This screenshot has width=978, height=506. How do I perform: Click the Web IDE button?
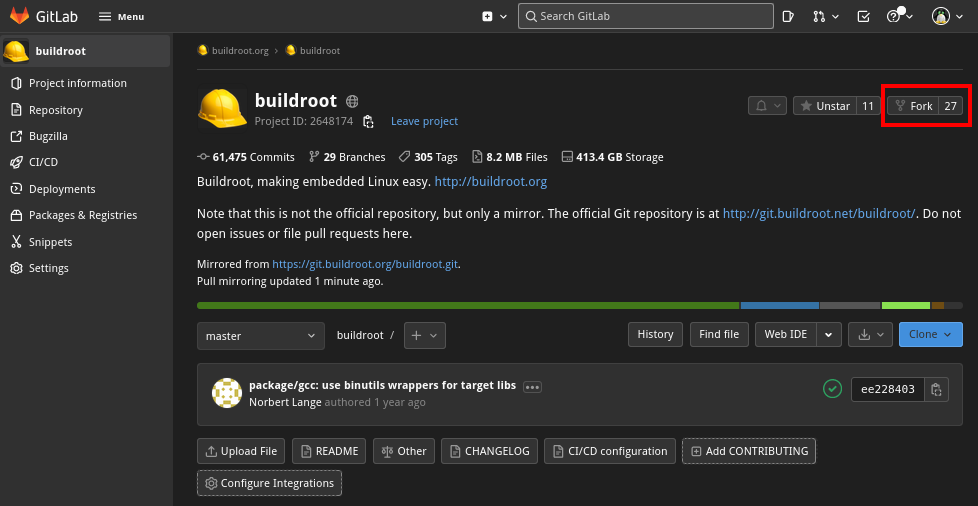785,334
